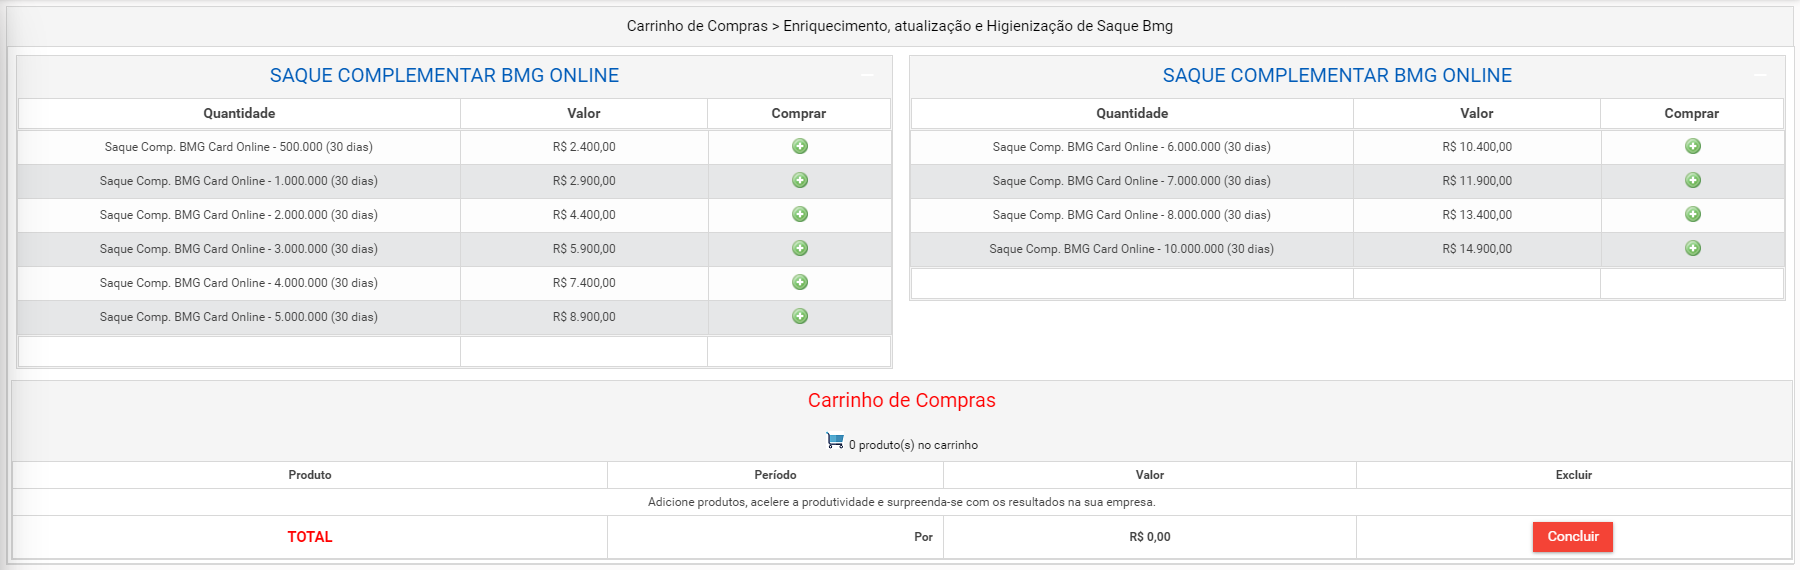Add the 5.000.000 package to cart
Image resolution: width=1800 pixels, height=570 pixels.
click(x=800, y=316)
